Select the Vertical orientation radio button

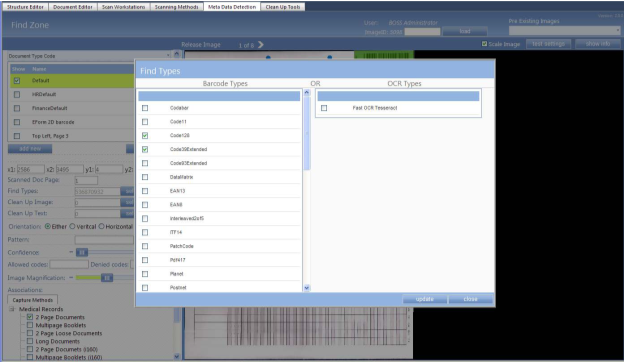(x=72, y=226)
